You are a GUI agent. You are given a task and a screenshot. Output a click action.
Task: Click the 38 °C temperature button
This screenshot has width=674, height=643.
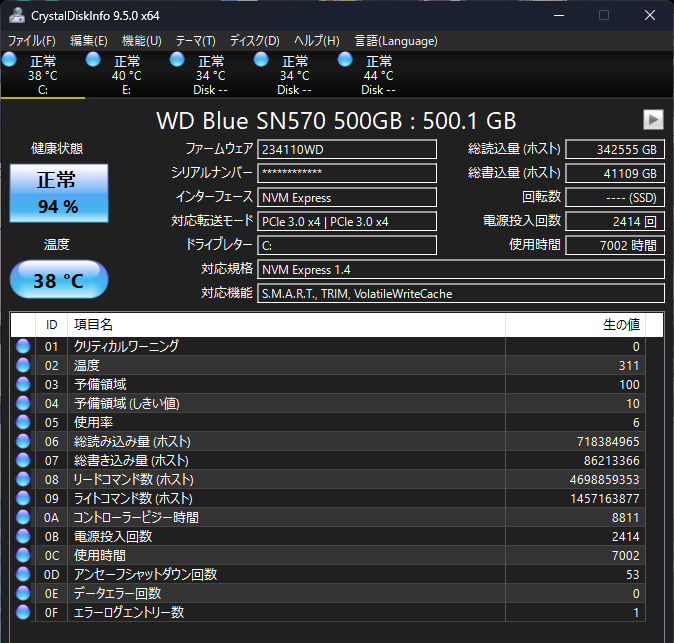[58, 281]
